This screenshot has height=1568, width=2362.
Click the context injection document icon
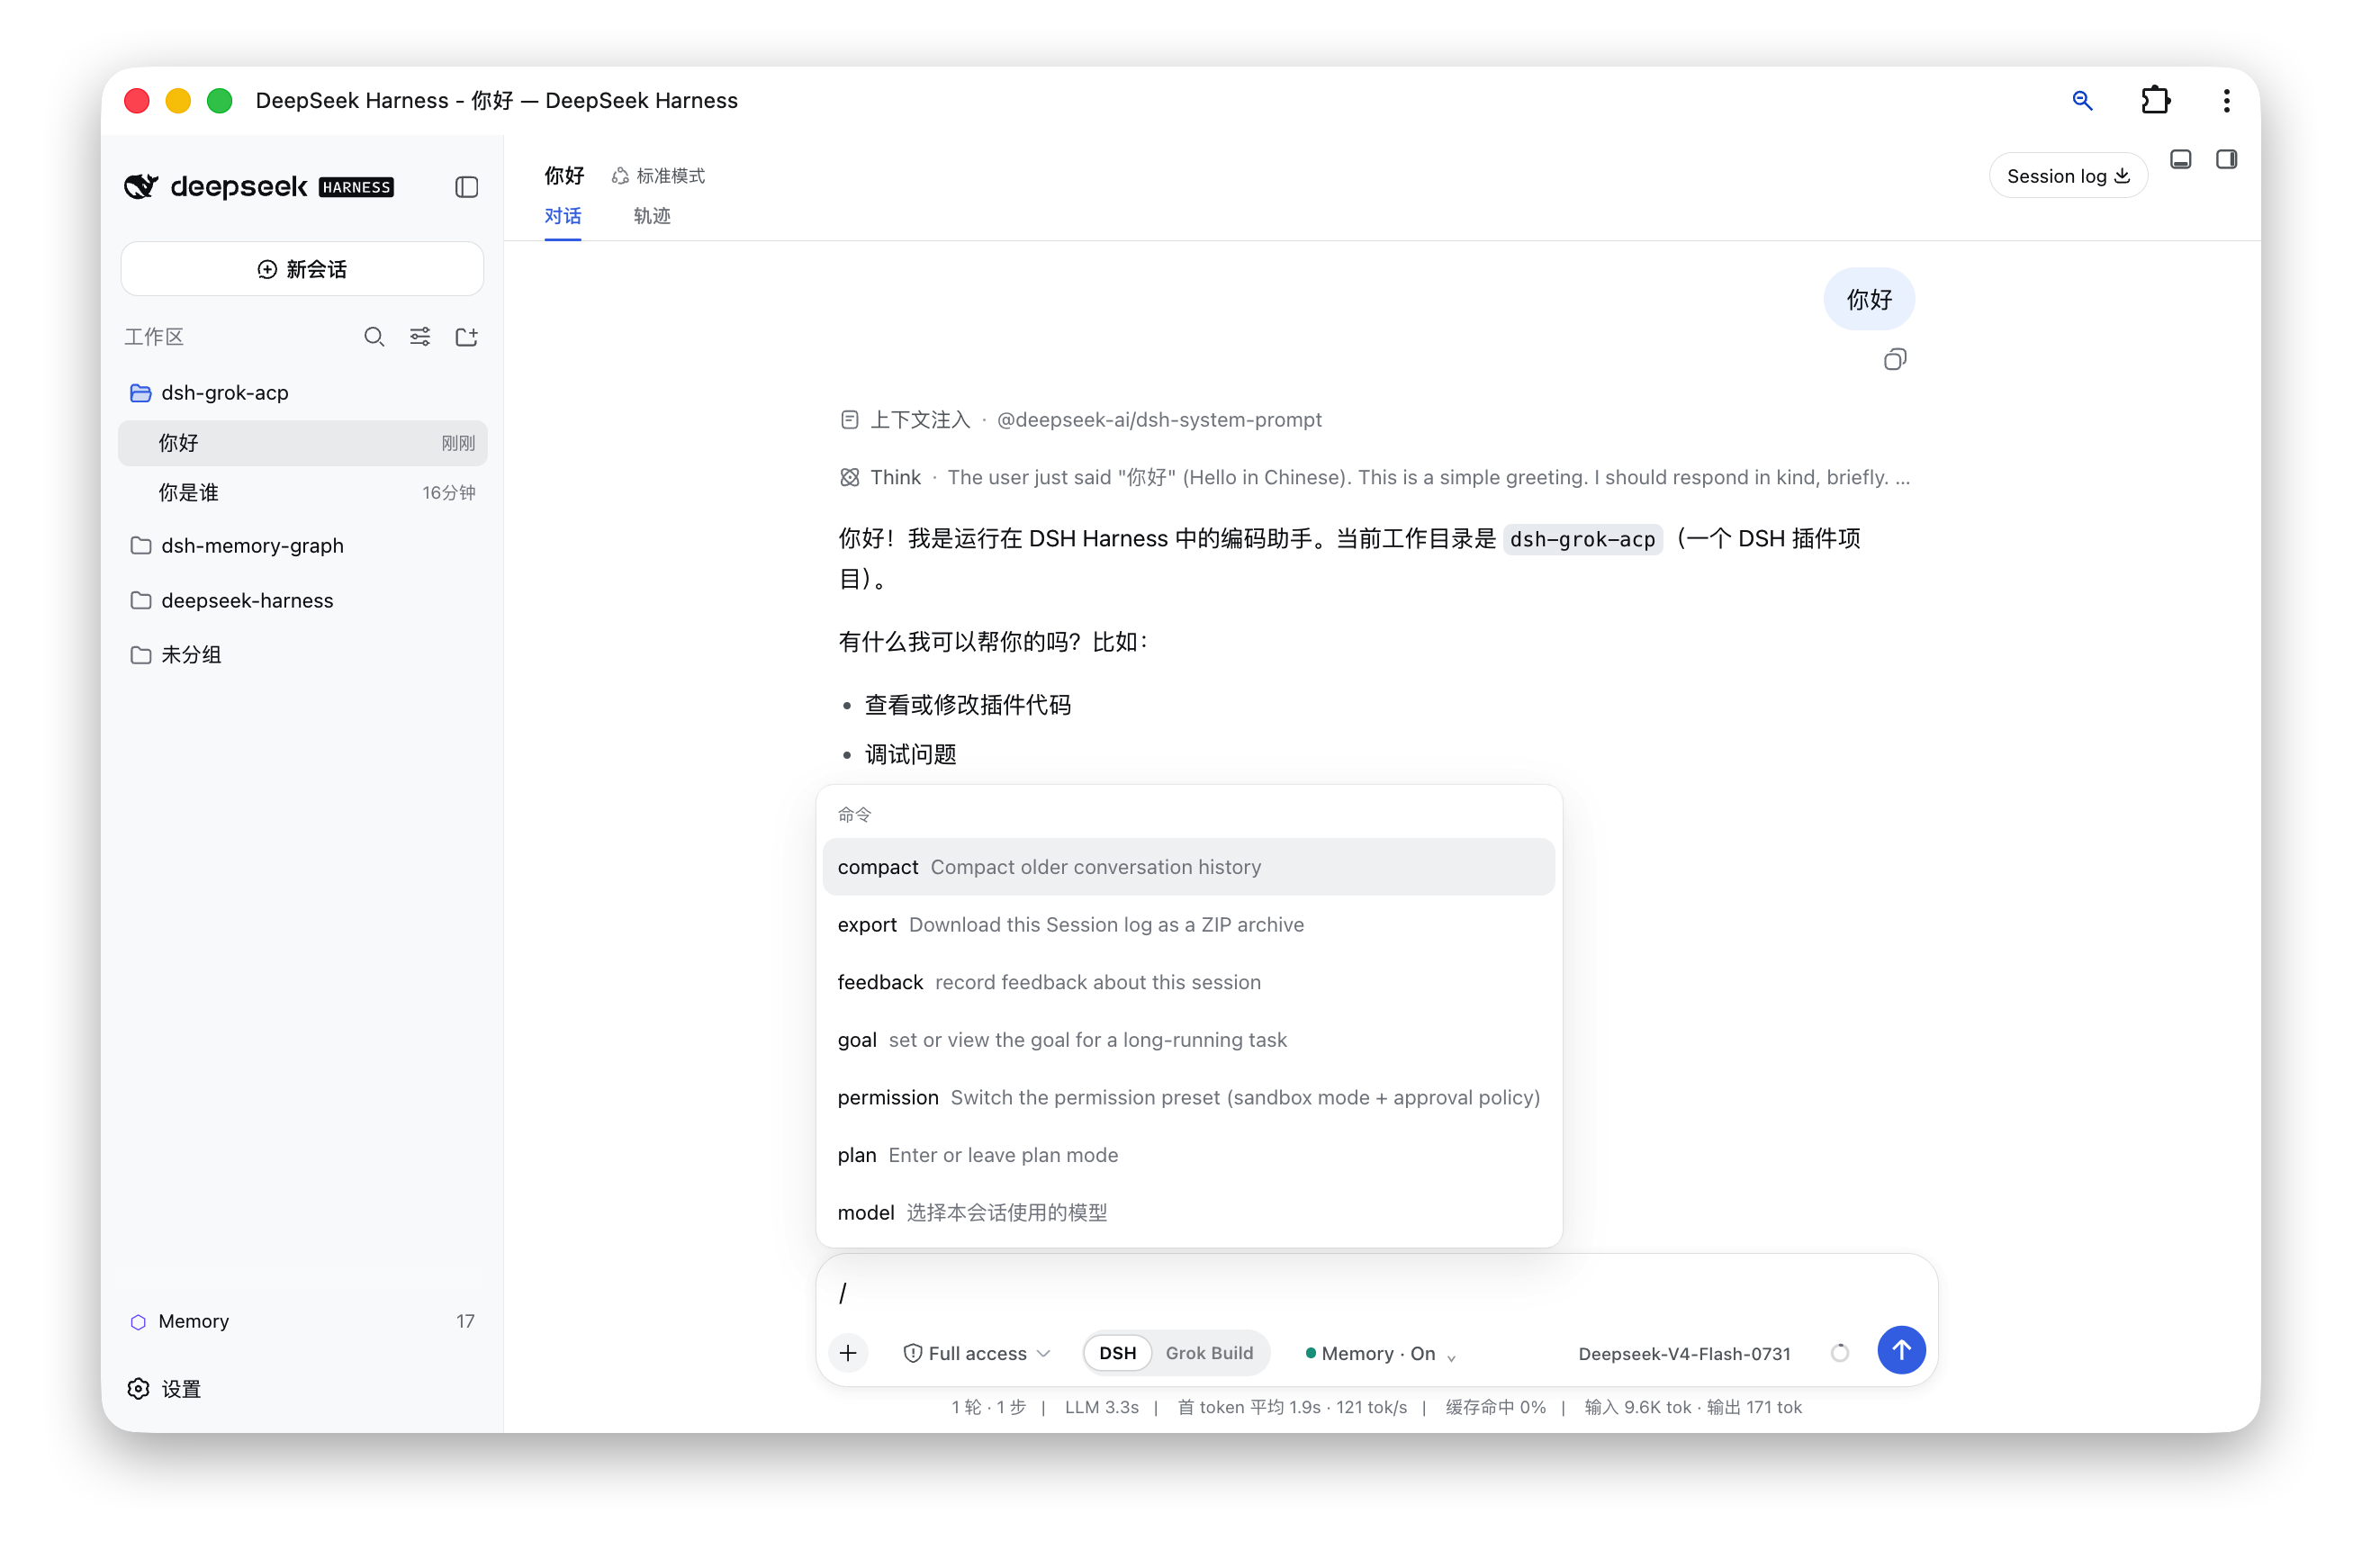click(x=849, y=420)
